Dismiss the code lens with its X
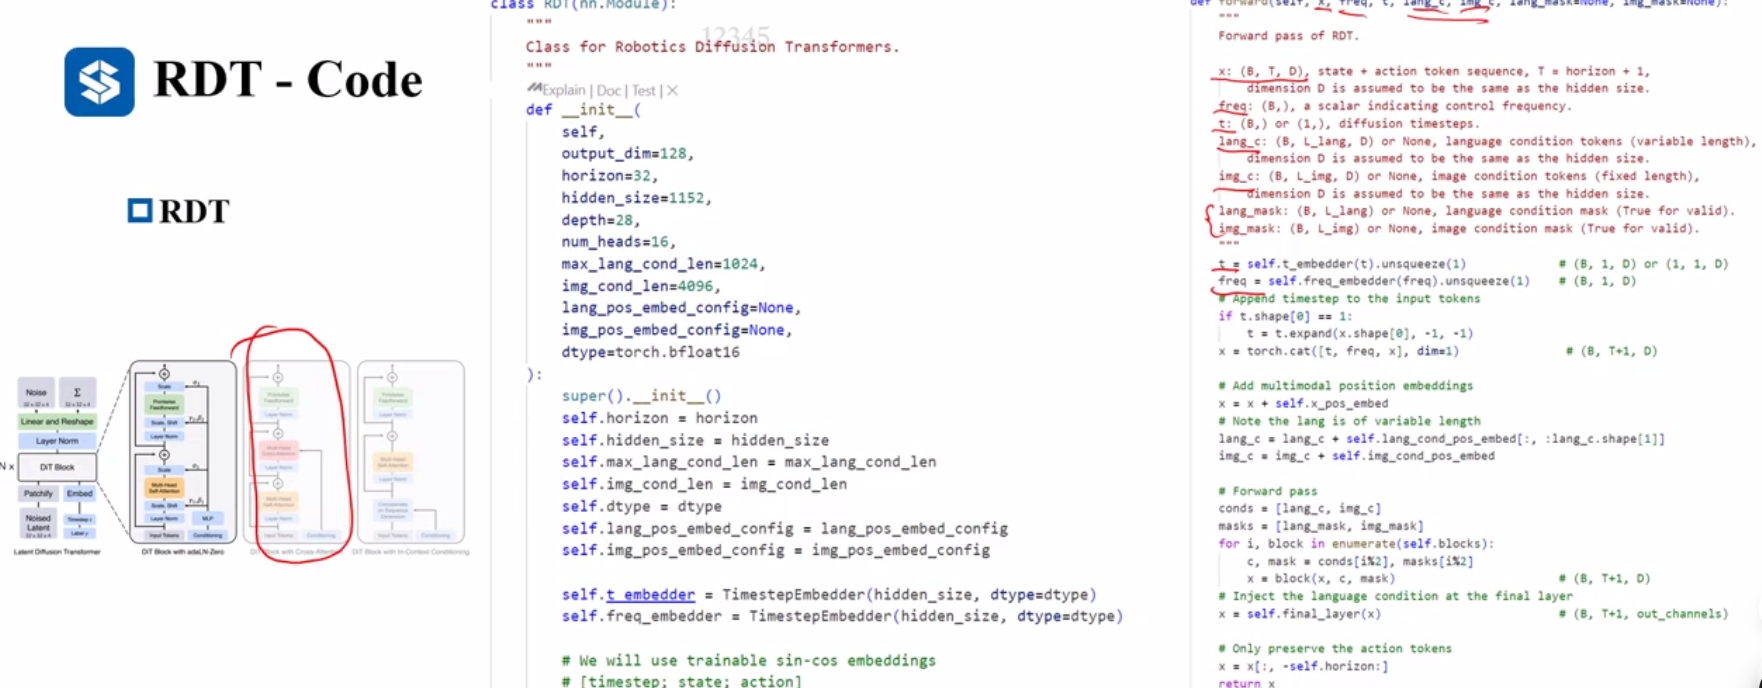 tap(672, 90)
